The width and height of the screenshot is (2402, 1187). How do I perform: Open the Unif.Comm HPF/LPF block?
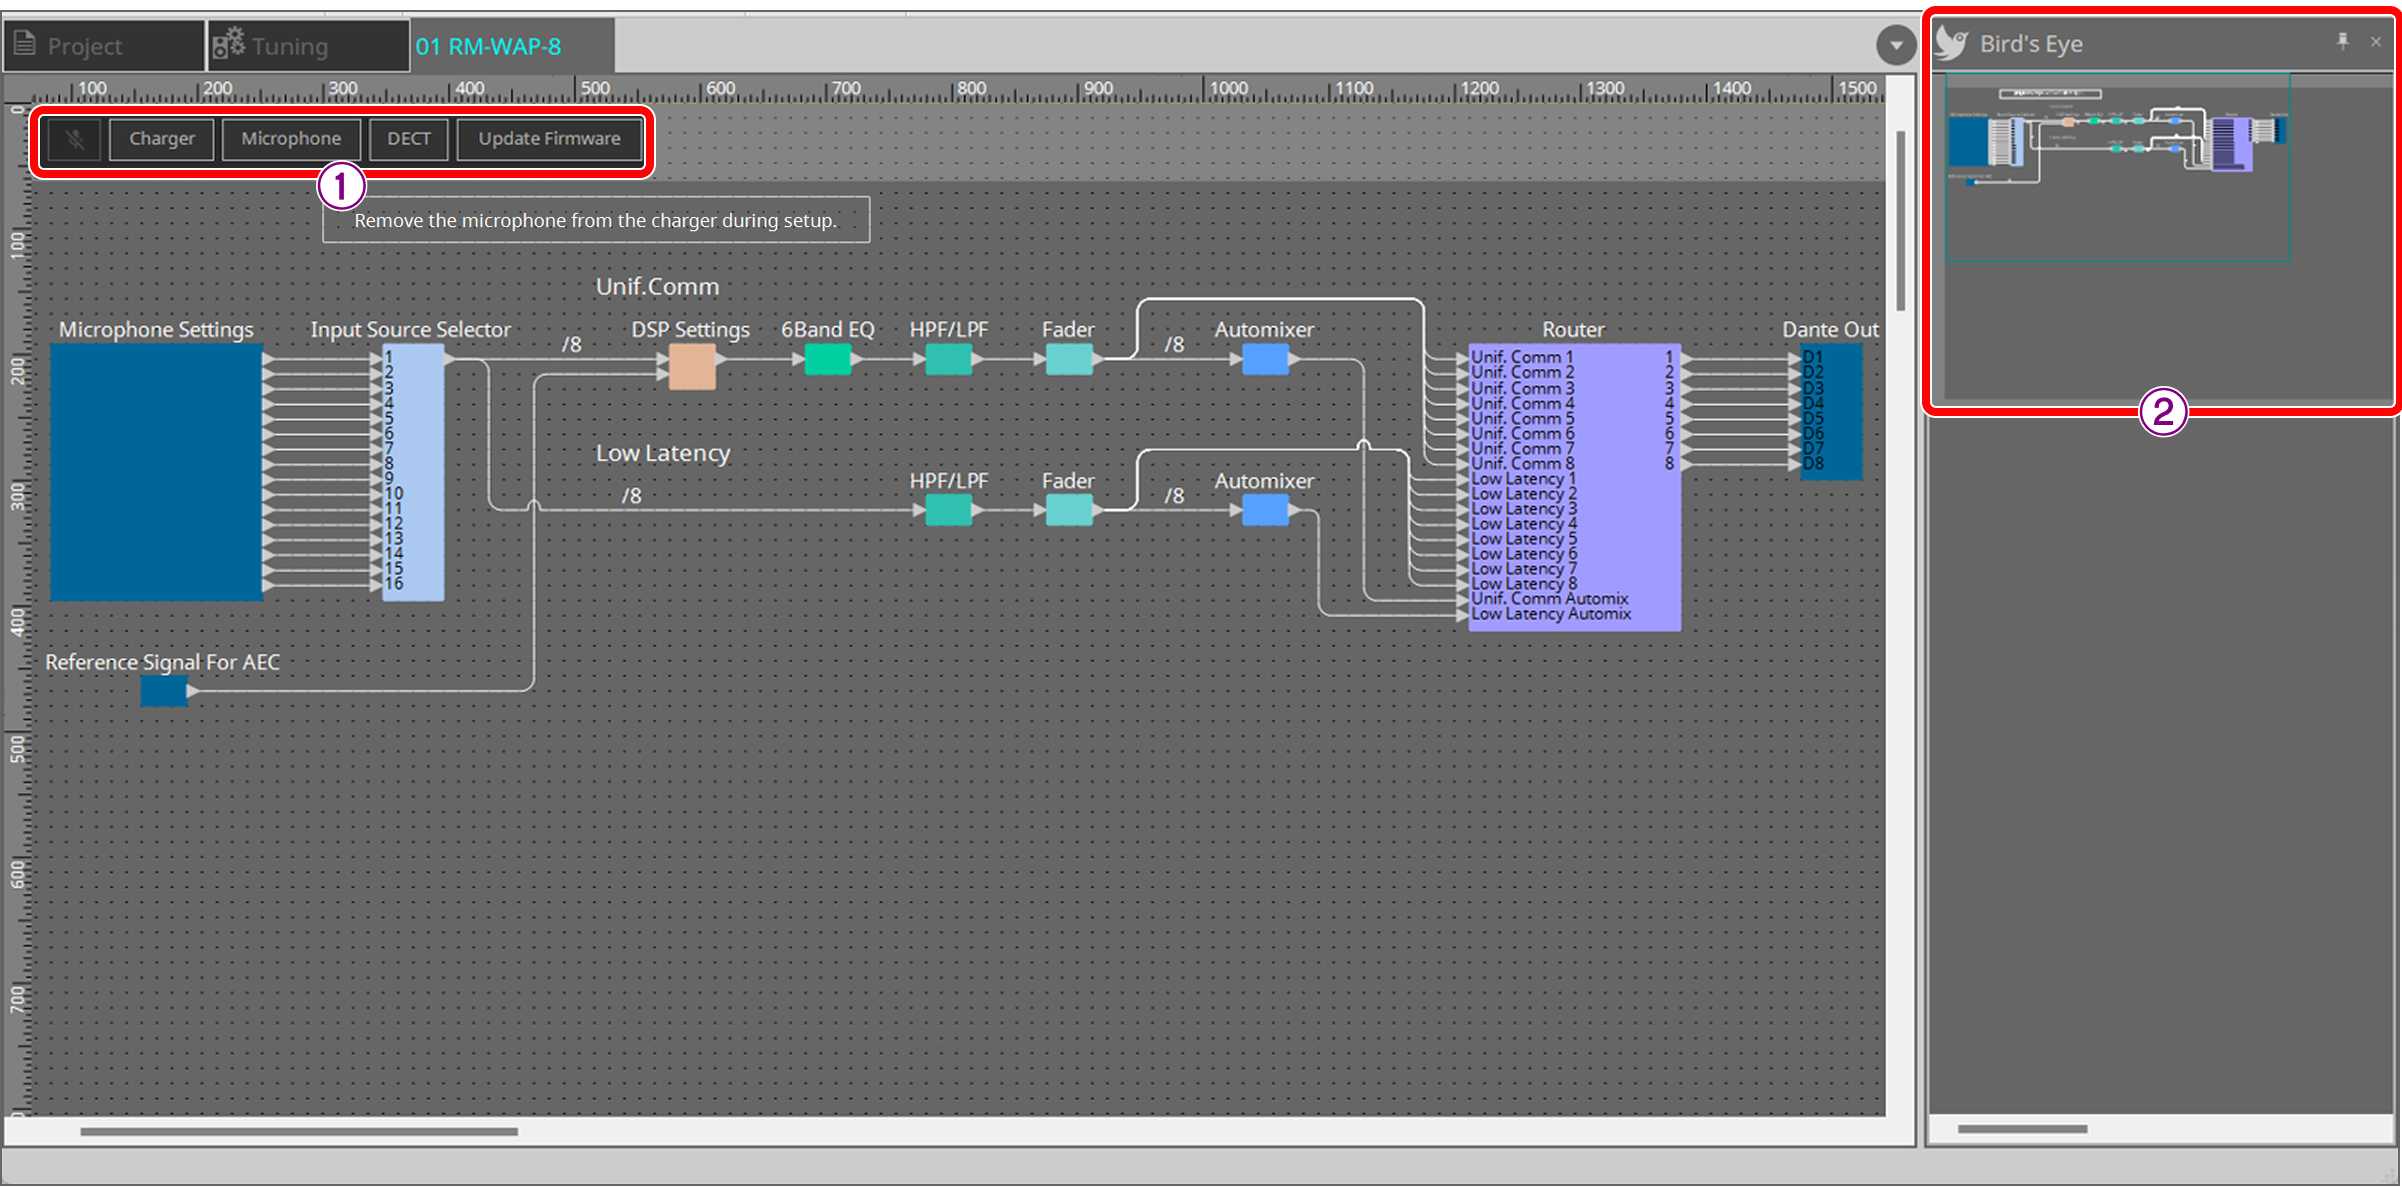coord(947,360)
